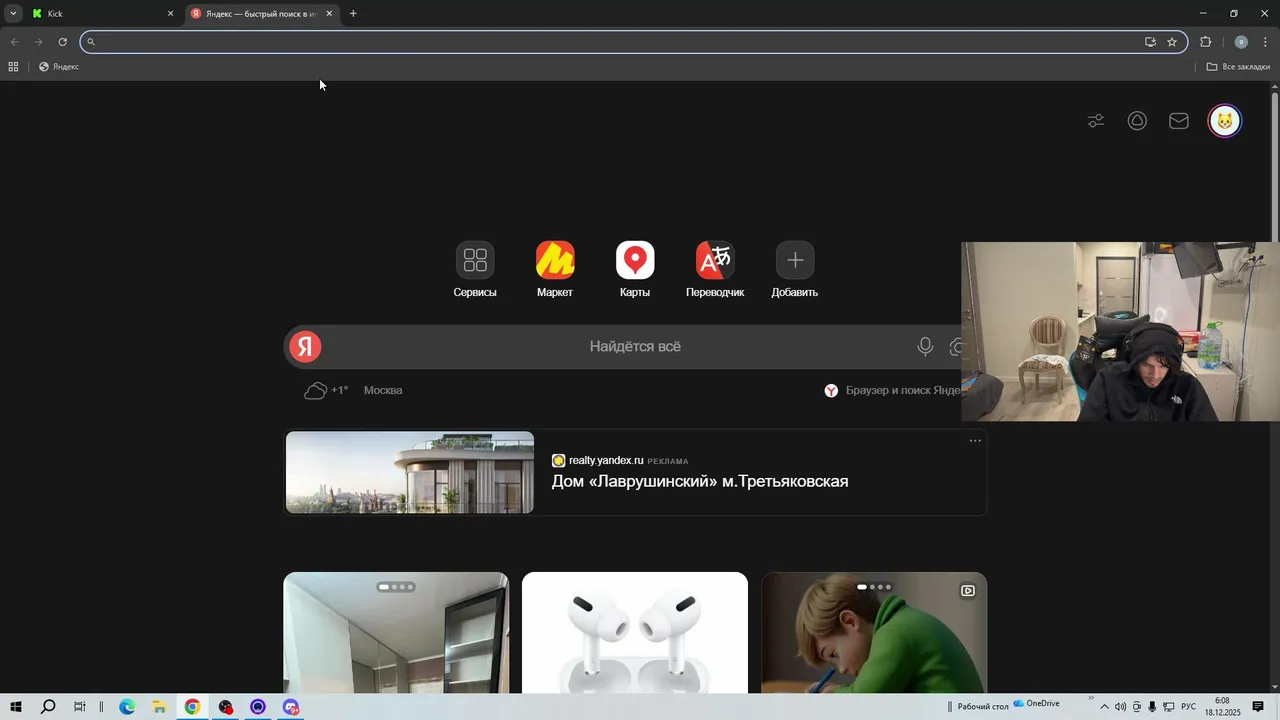Image resolution: width=1280 pixels, height=720 pixels.
Task: Open the Windows notification center
Action: pos(1258,707)
